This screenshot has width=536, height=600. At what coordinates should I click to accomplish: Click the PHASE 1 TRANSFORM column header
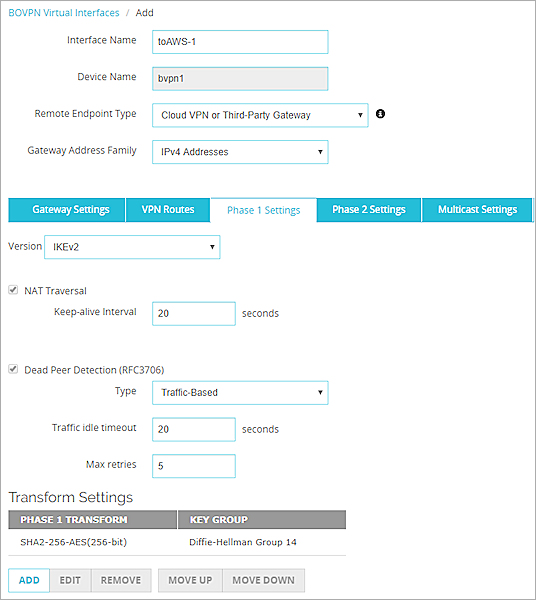[93, 520]
